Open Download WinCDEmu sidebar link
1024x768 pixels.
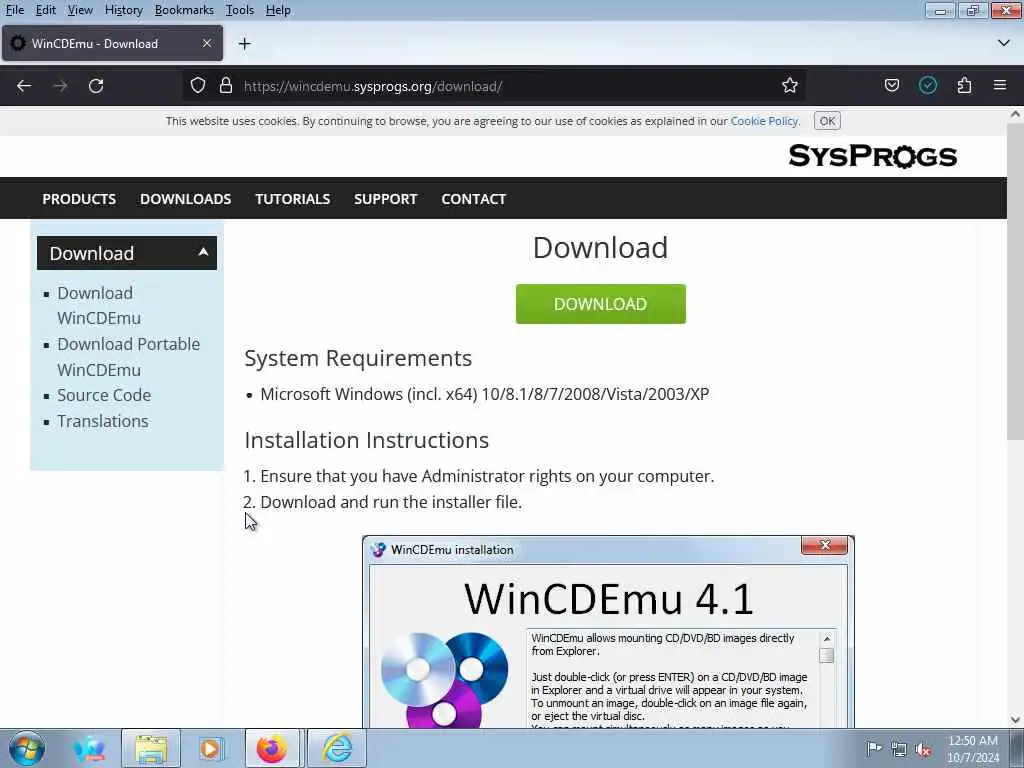[99, 305]
